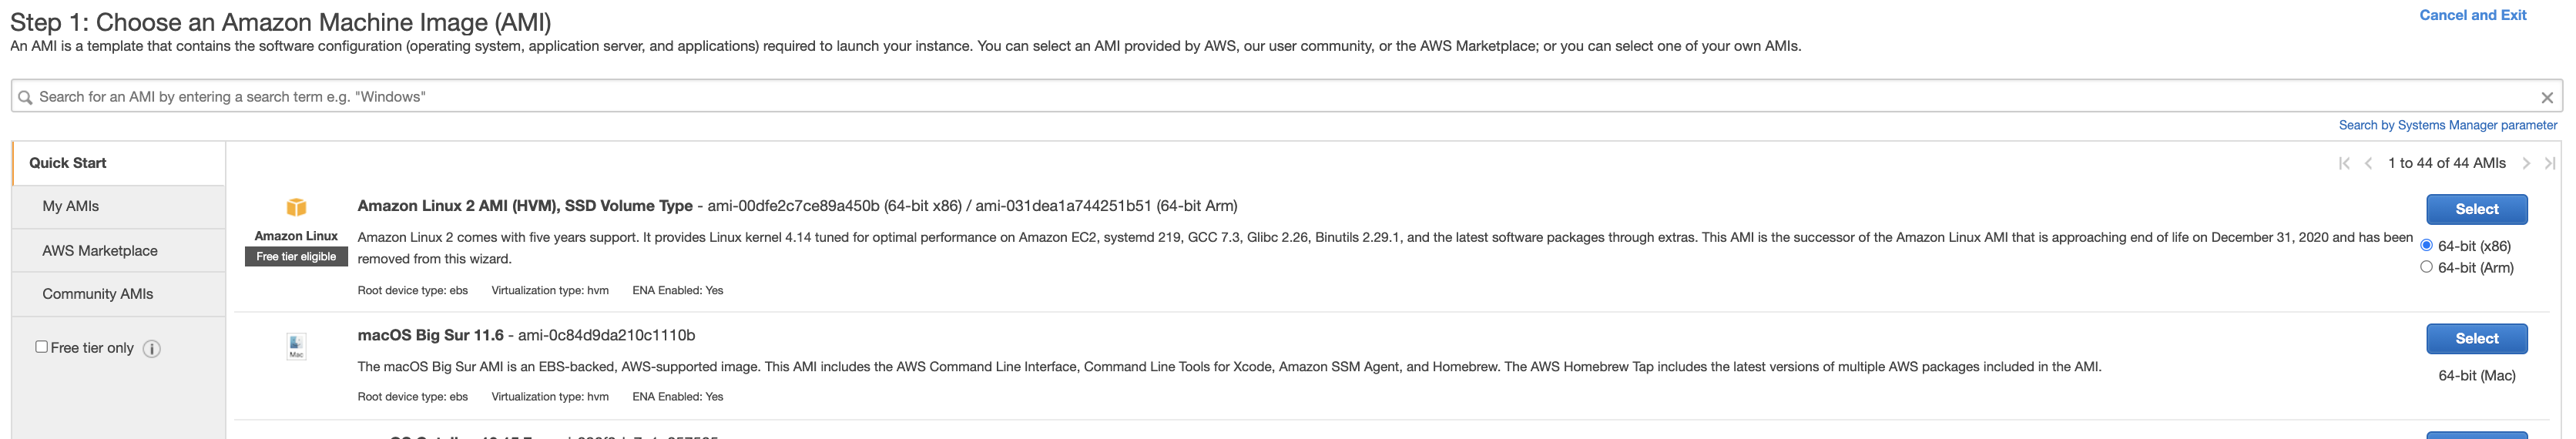2576x439 pixels.
Task: Click the Cancel and Exit link
Action: [2472, 15]
